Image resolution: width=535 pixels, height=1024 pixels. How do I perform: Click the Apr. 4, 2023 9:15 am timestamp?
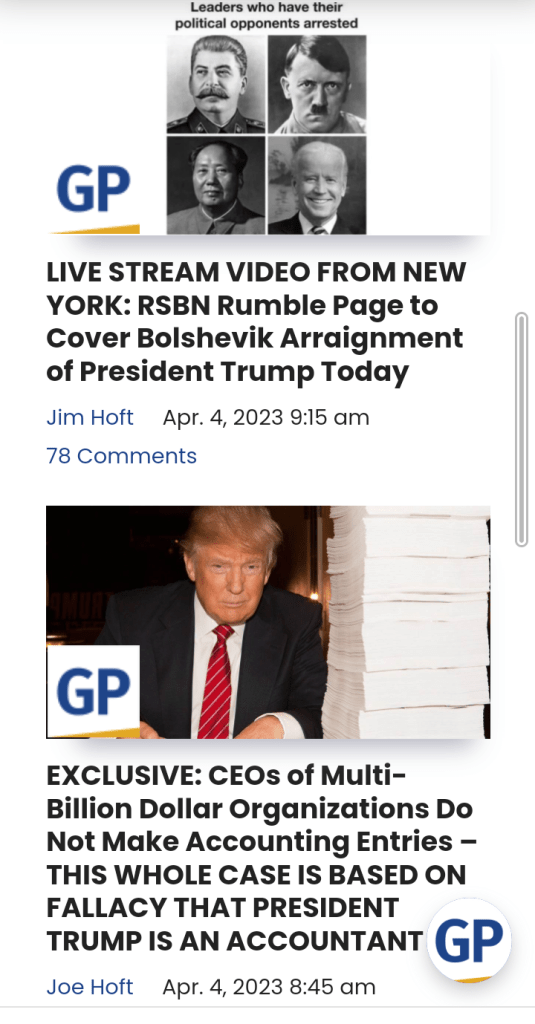coord(266,417)
